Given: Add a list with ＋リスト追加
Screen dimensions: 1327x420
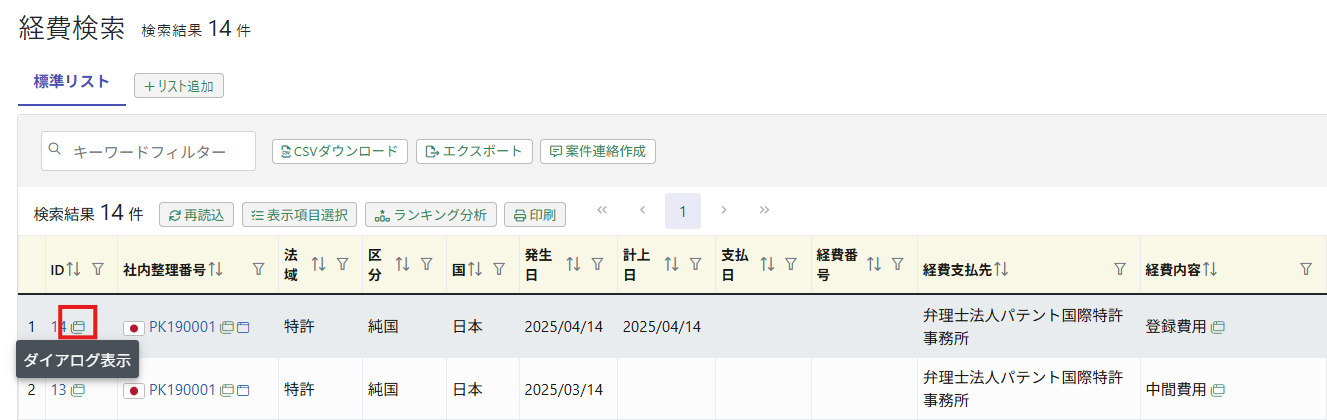Looking at the screenshot, I should (x=179, y=86).
